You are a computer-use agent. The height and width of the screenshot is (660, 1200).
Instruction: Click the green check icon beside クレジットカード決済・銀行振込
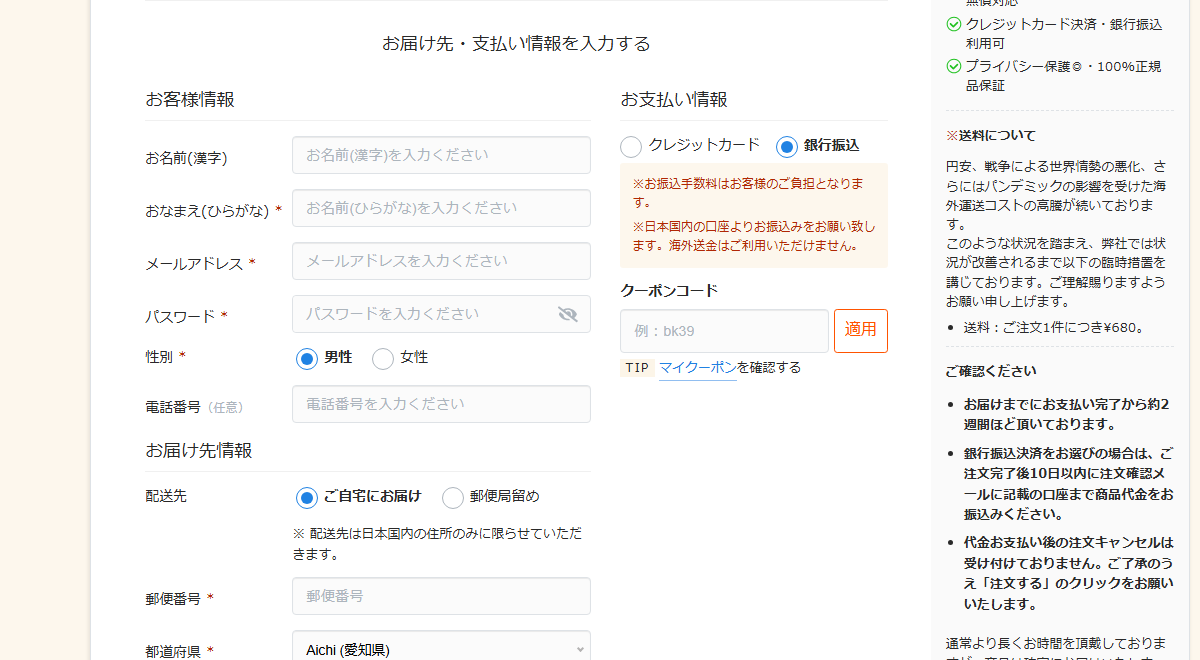(x=954, y=24)
